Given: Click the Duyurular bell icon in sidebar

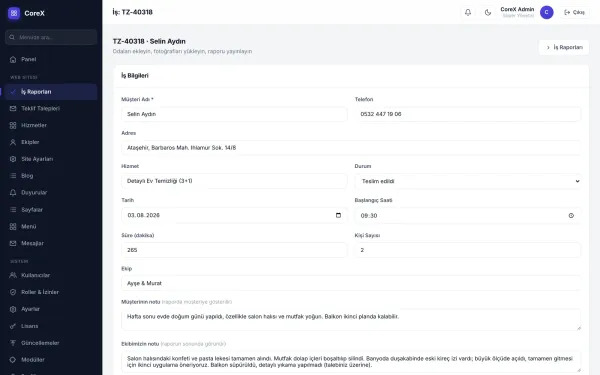Looking at the screenshot, I should [x=13, y=192].
